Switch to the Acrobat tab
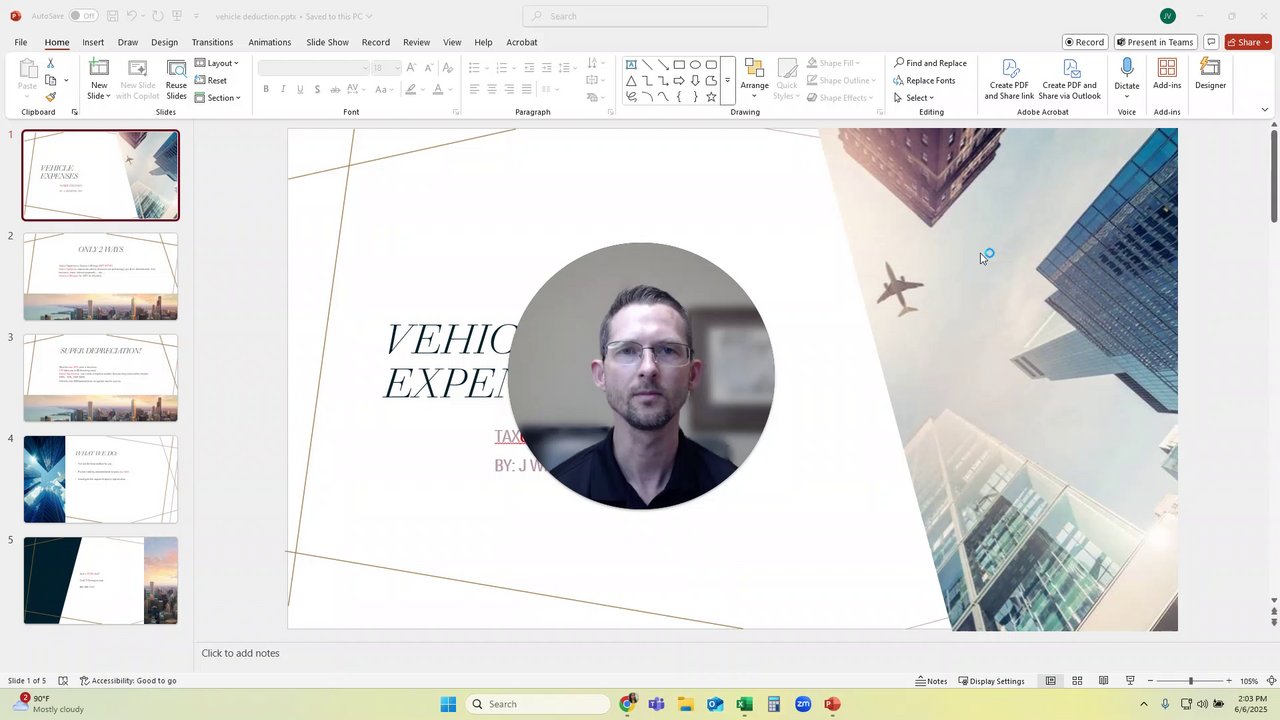1280x720 pixels. [522, 42]
